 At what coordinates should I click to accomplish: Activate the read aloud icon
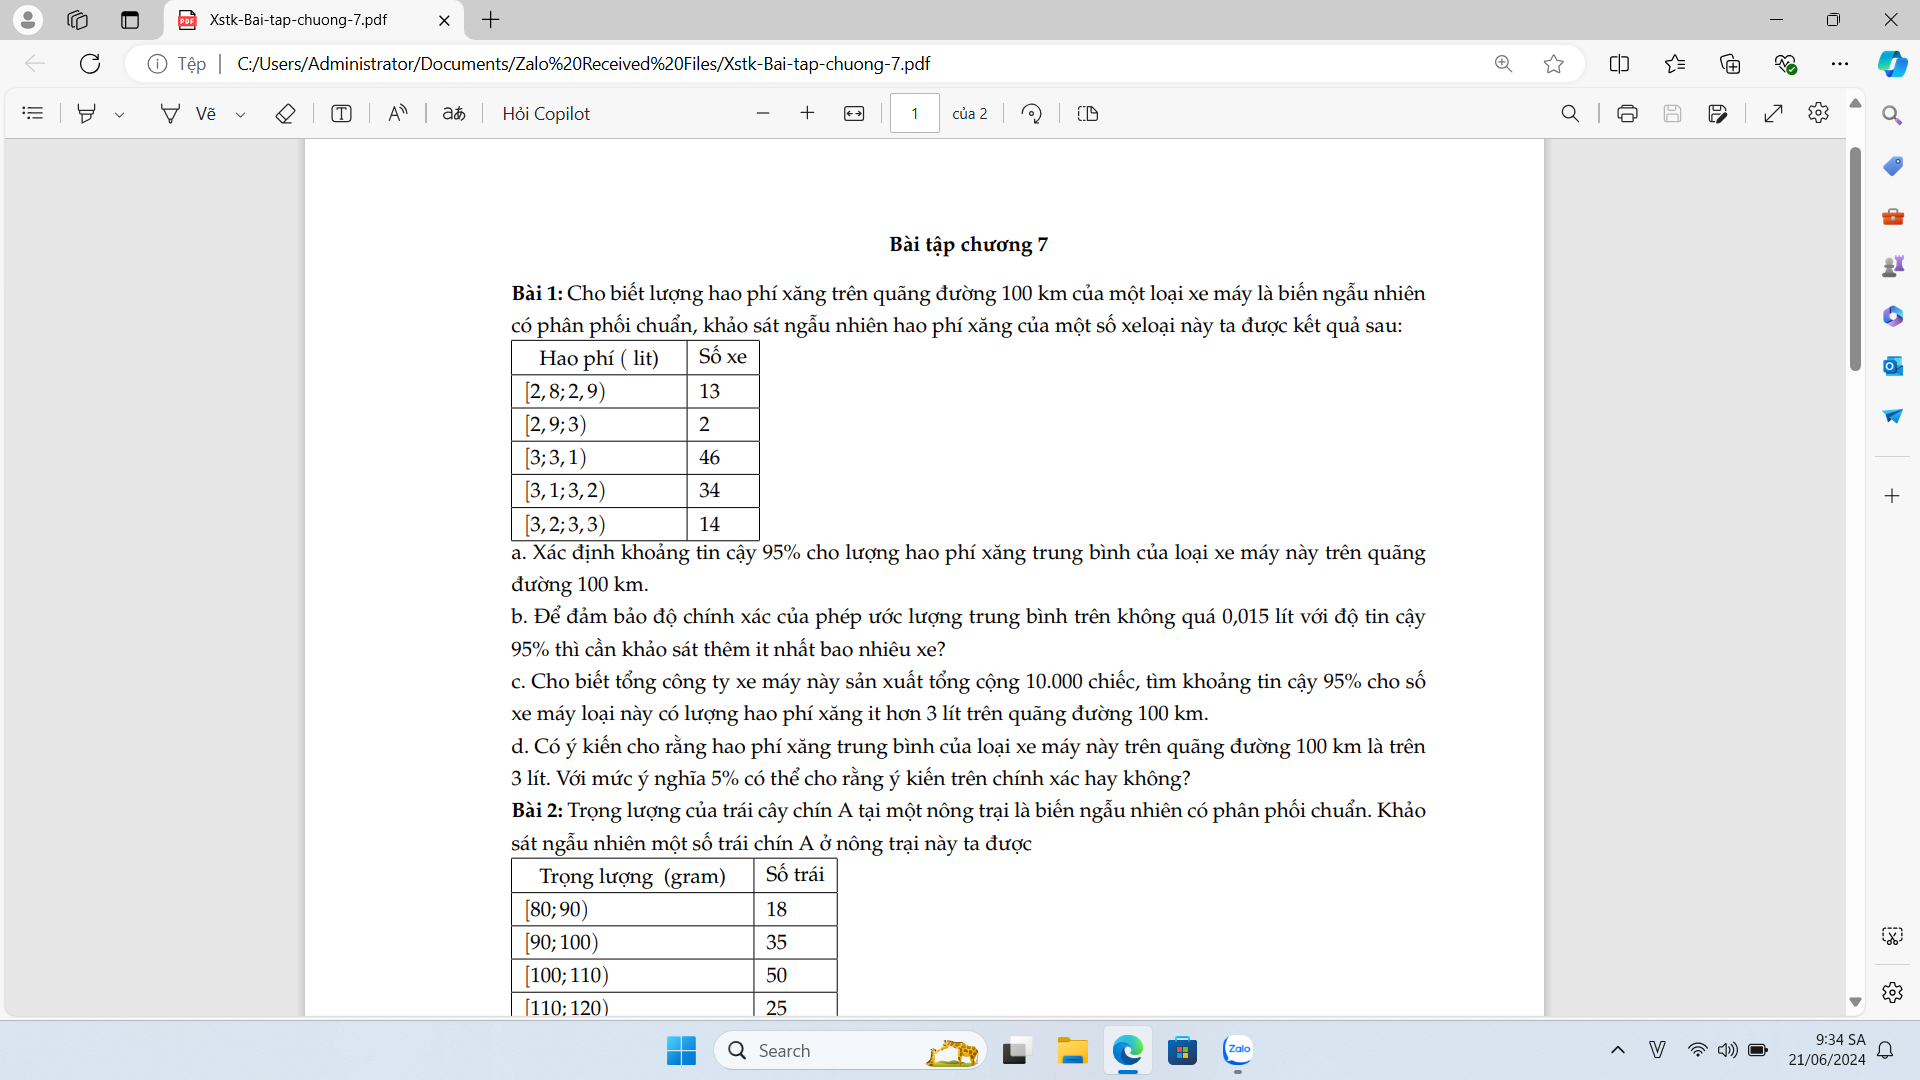[x=397, y=113]
